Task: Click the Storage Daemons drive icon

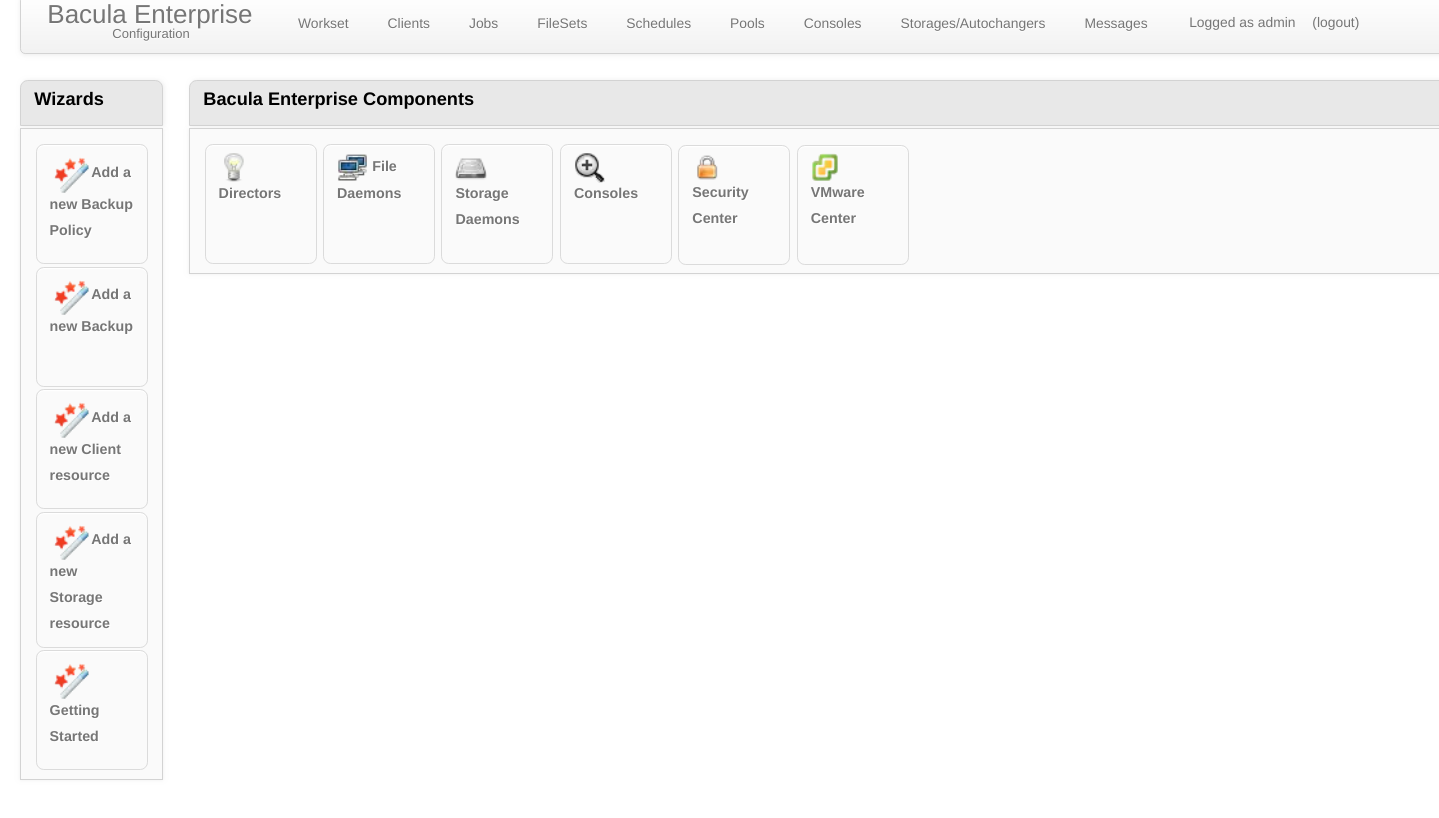Action: [x=471, y=168]
